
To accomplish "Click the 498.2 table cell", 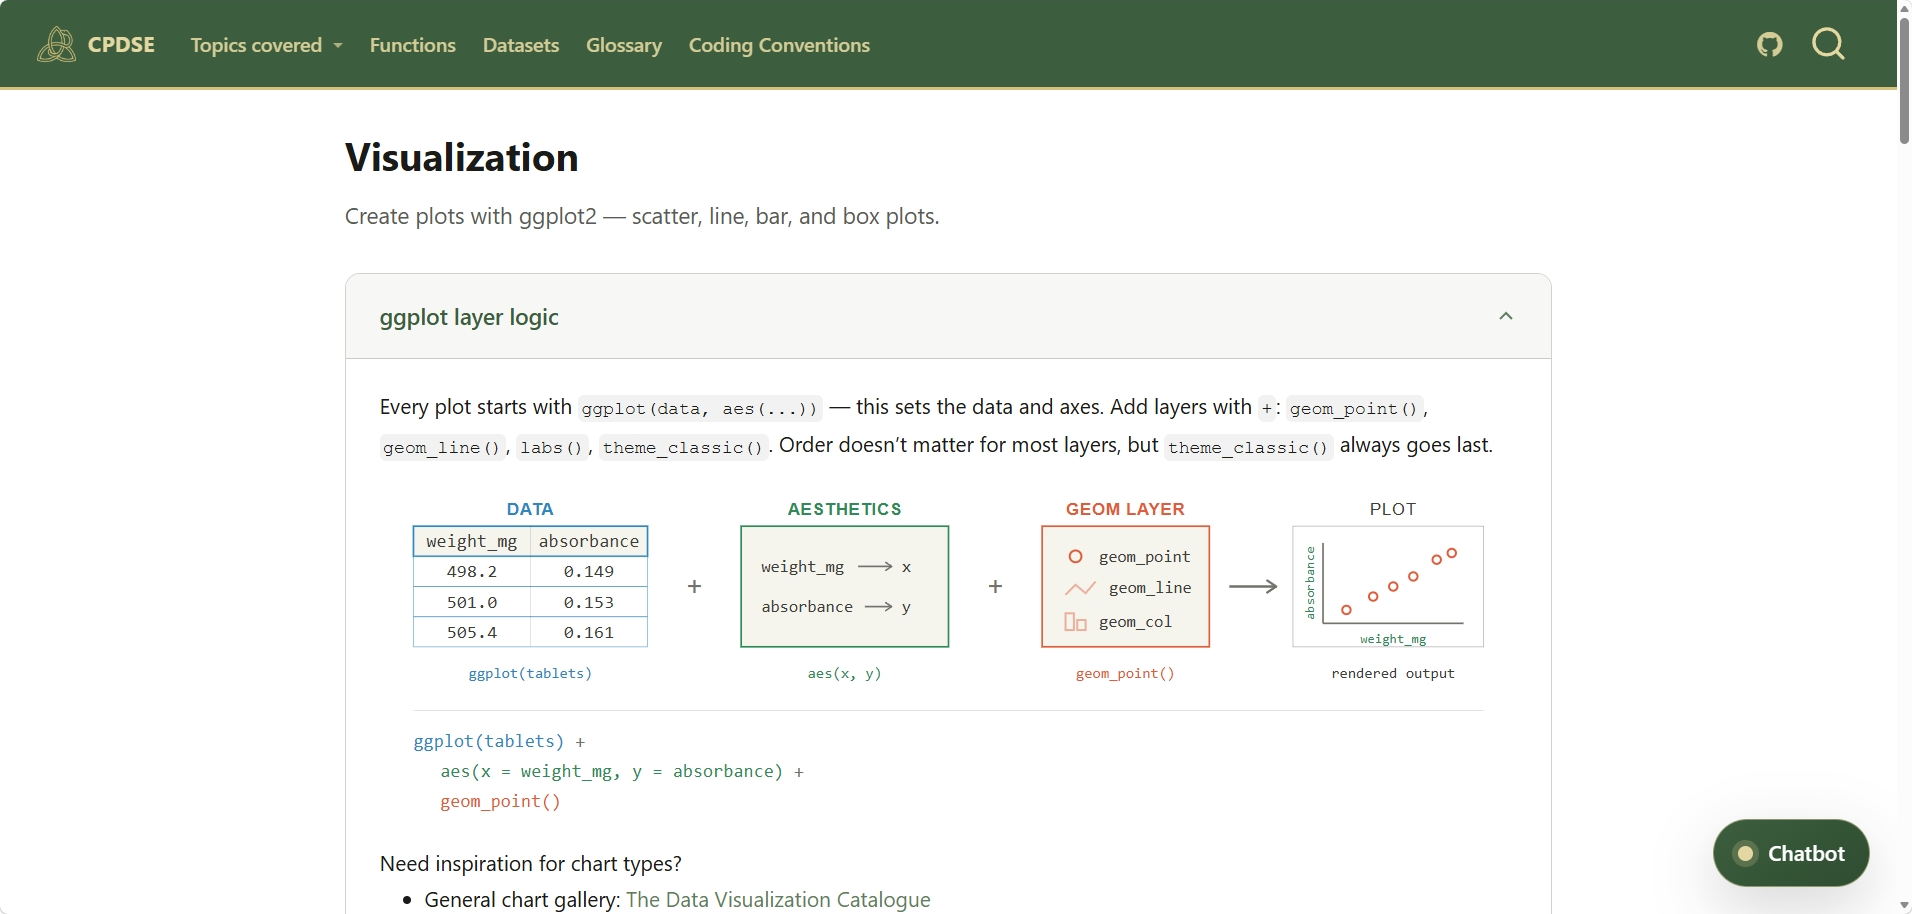I will 472,571.
